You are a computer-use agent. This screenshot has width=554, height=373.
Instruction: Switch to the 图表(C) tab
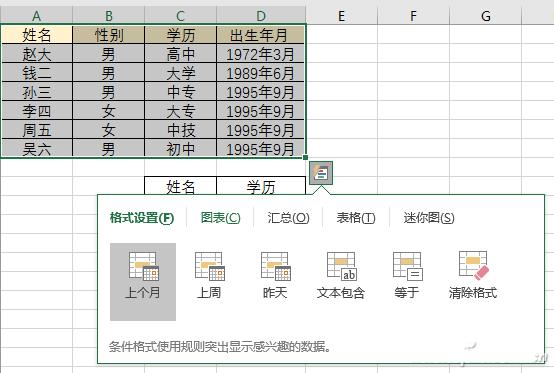point(220,218)
